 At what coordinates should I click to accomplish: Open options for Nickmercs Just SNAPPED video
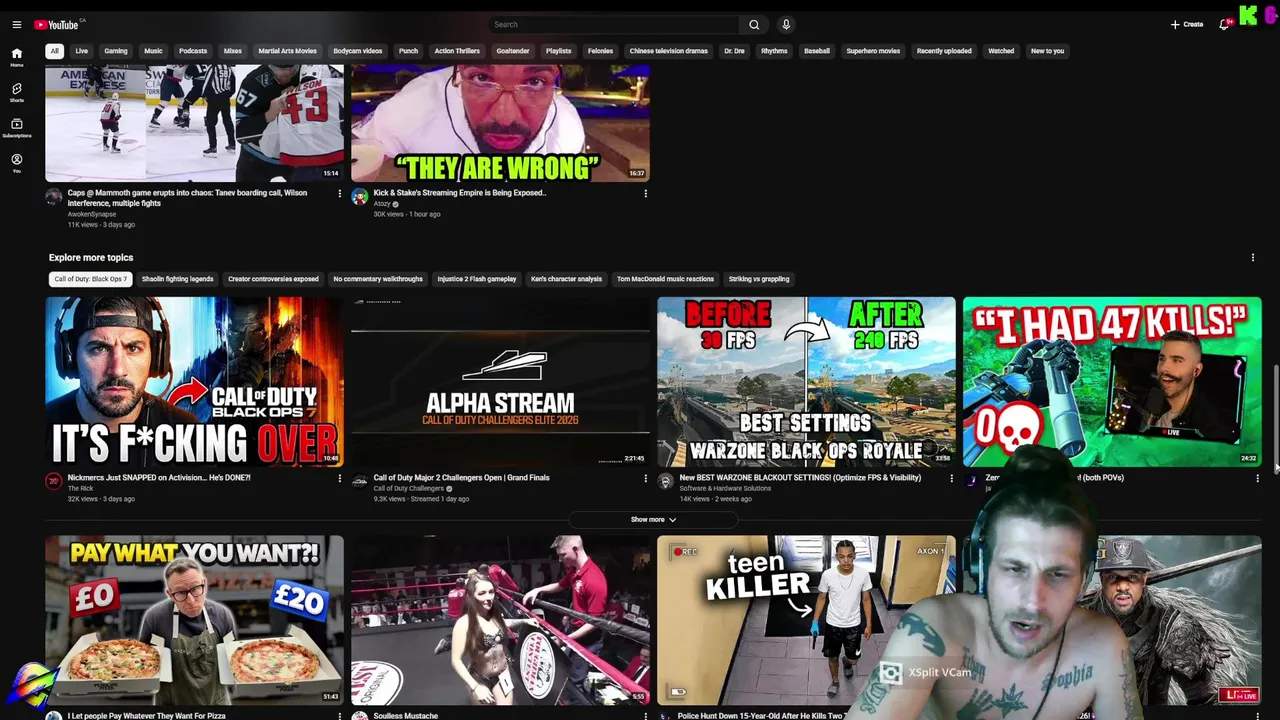[x=339, y=479]
